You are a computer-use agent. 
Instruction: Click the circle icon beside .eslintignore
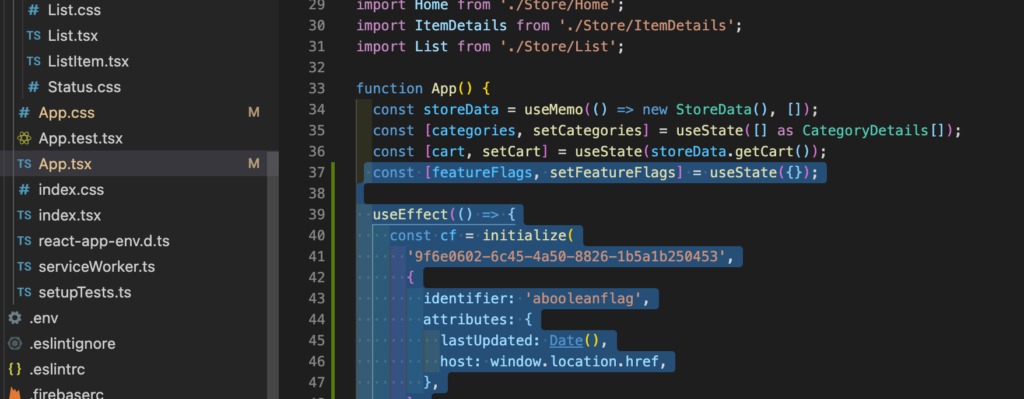(14, 343)
